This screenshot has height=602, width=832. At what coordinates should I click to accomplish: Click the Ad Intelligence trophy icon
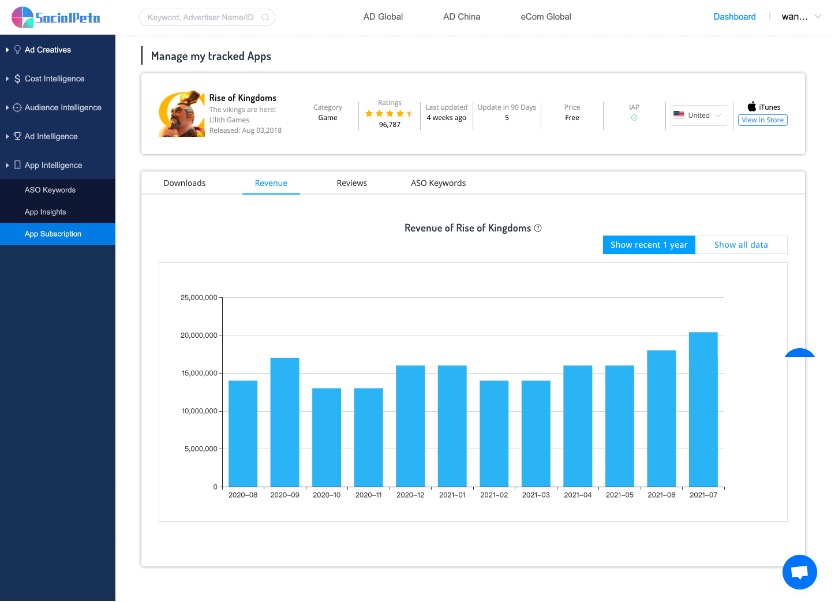(18, 136)
